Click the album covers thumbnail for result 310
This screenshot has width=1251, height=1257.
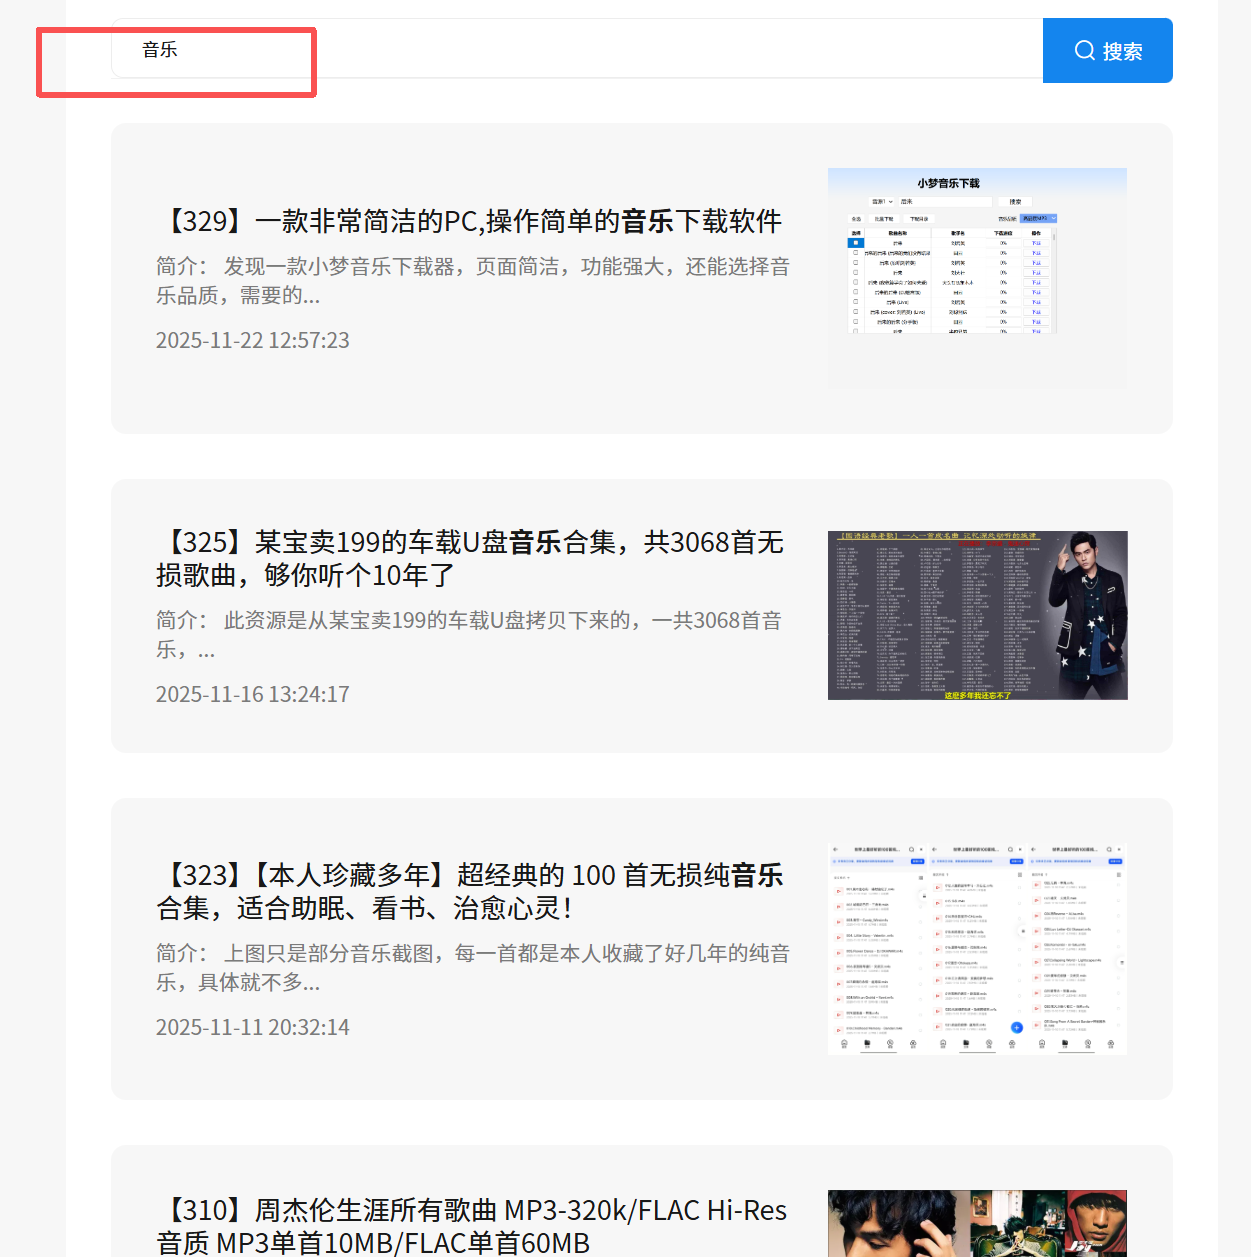(977, 1223)
